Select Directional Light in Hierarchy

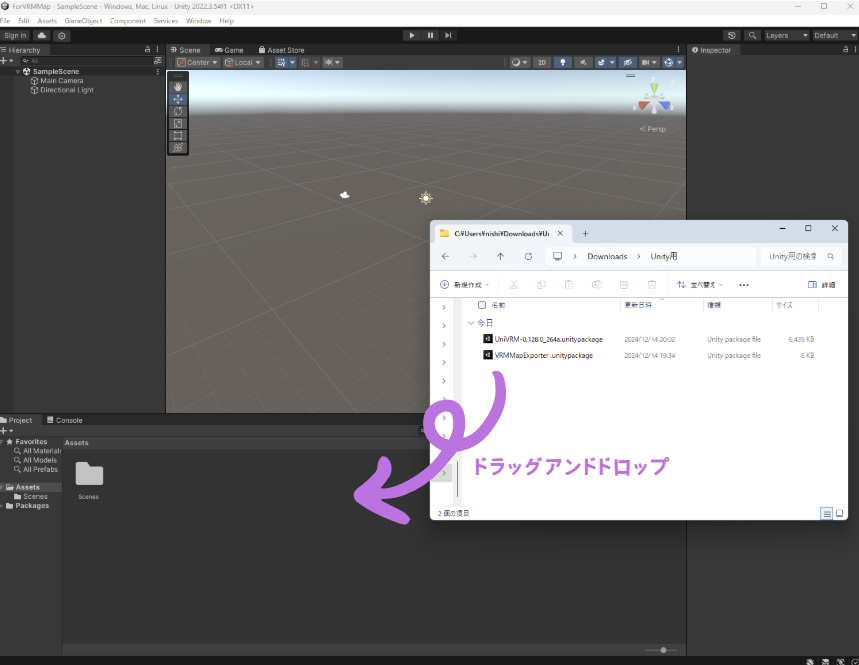(66, 90)
